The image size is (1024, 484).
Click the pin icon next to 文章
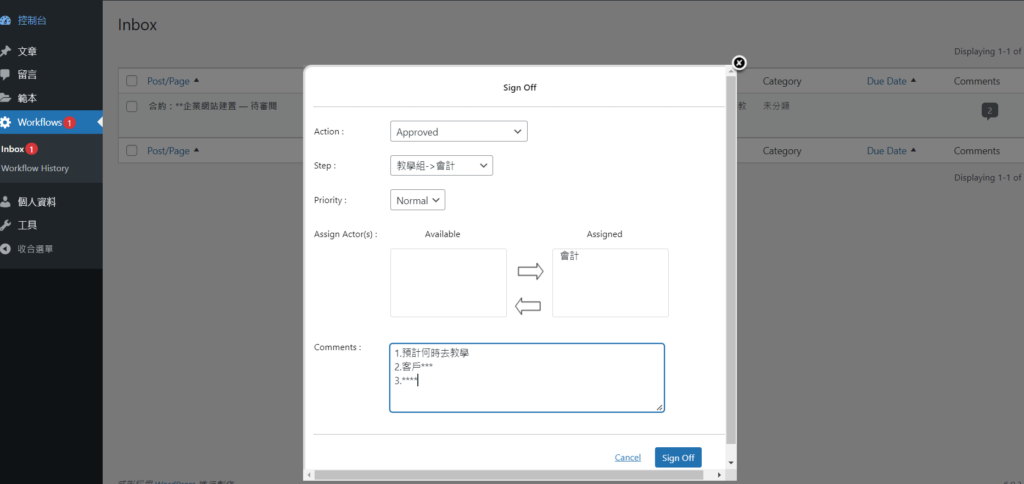[6, 51]
